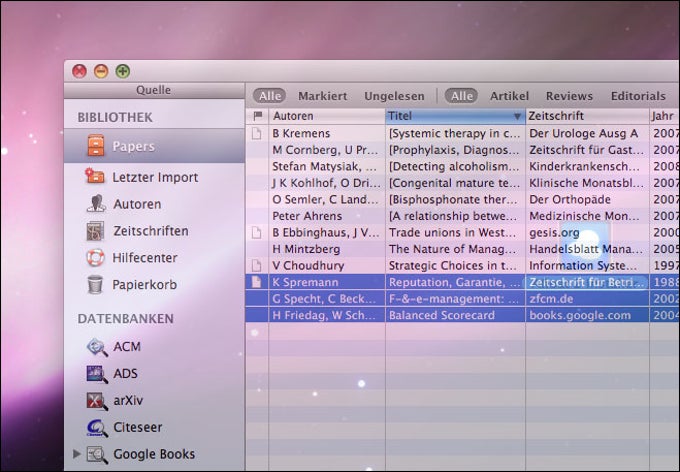The image size is (680, 472).
Task: Select the ADS database entry
Action: pyautogui.click(x=154, y=374)
